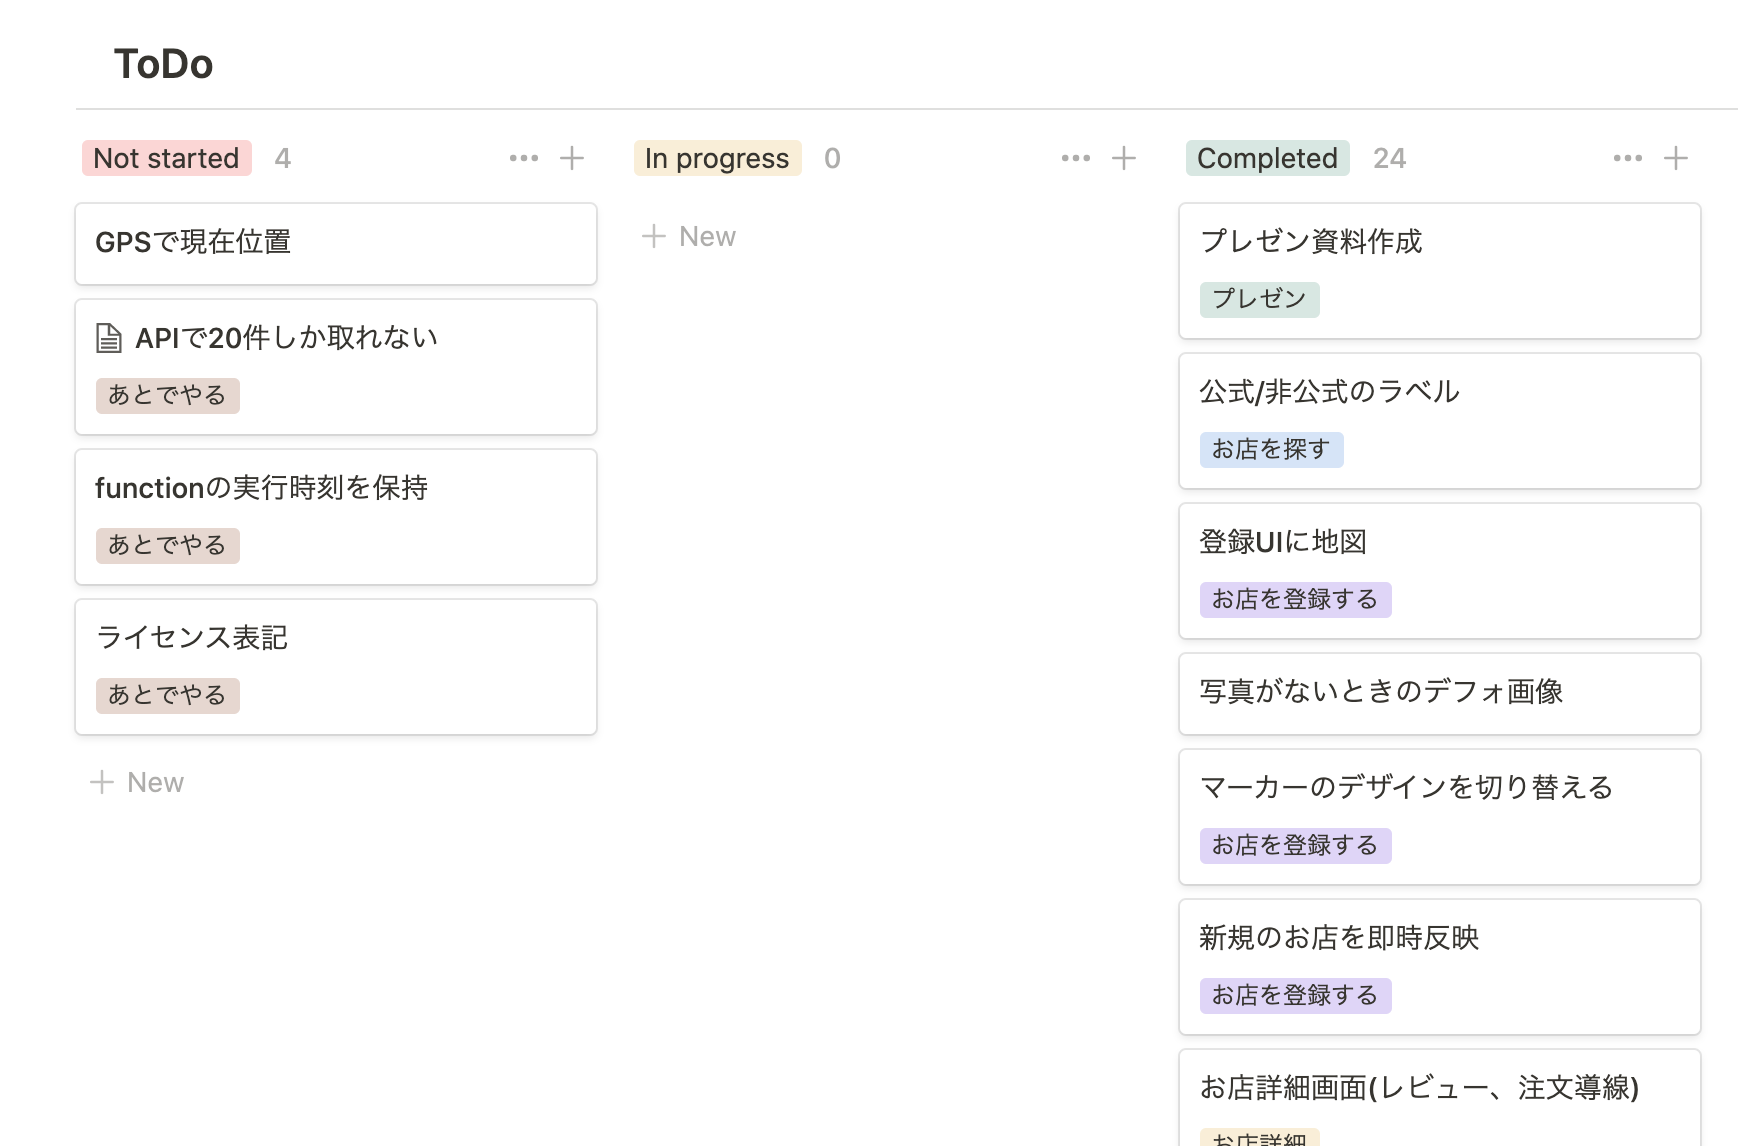
Task: Add card via plus in Not started header
Action: [572, 158]
